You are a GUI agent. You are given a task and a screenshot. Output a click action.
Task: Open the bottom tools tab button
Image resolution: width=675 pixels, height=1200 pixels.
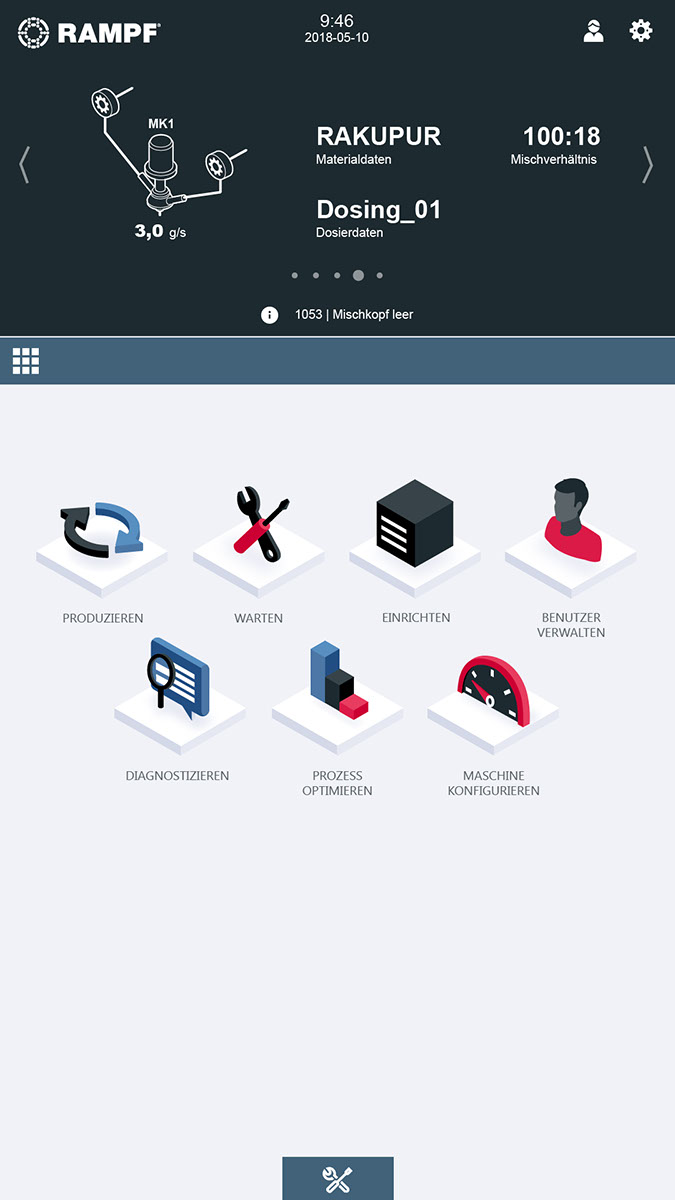pos(338,1179)
